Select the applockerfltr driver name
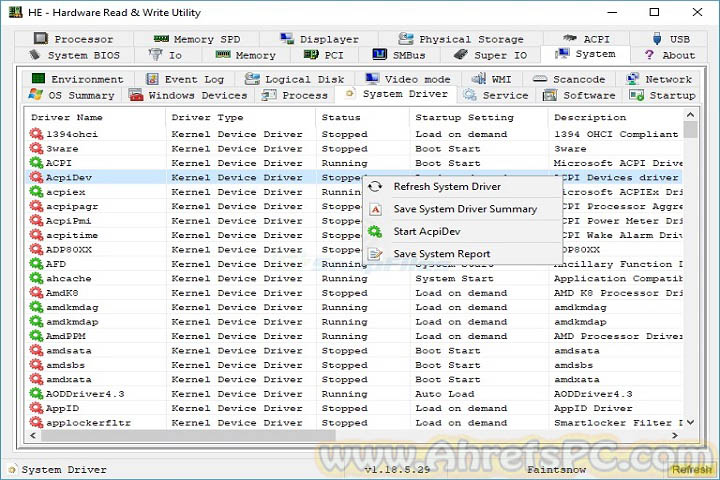Viewport: 720px width, 480px height. (x=88, y=423)
